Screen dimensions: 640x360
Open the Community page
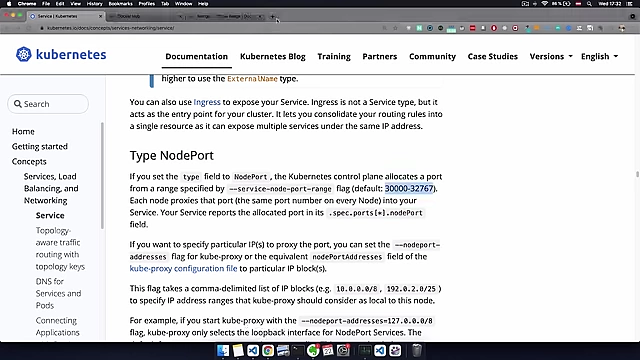[x=432, y=56]
